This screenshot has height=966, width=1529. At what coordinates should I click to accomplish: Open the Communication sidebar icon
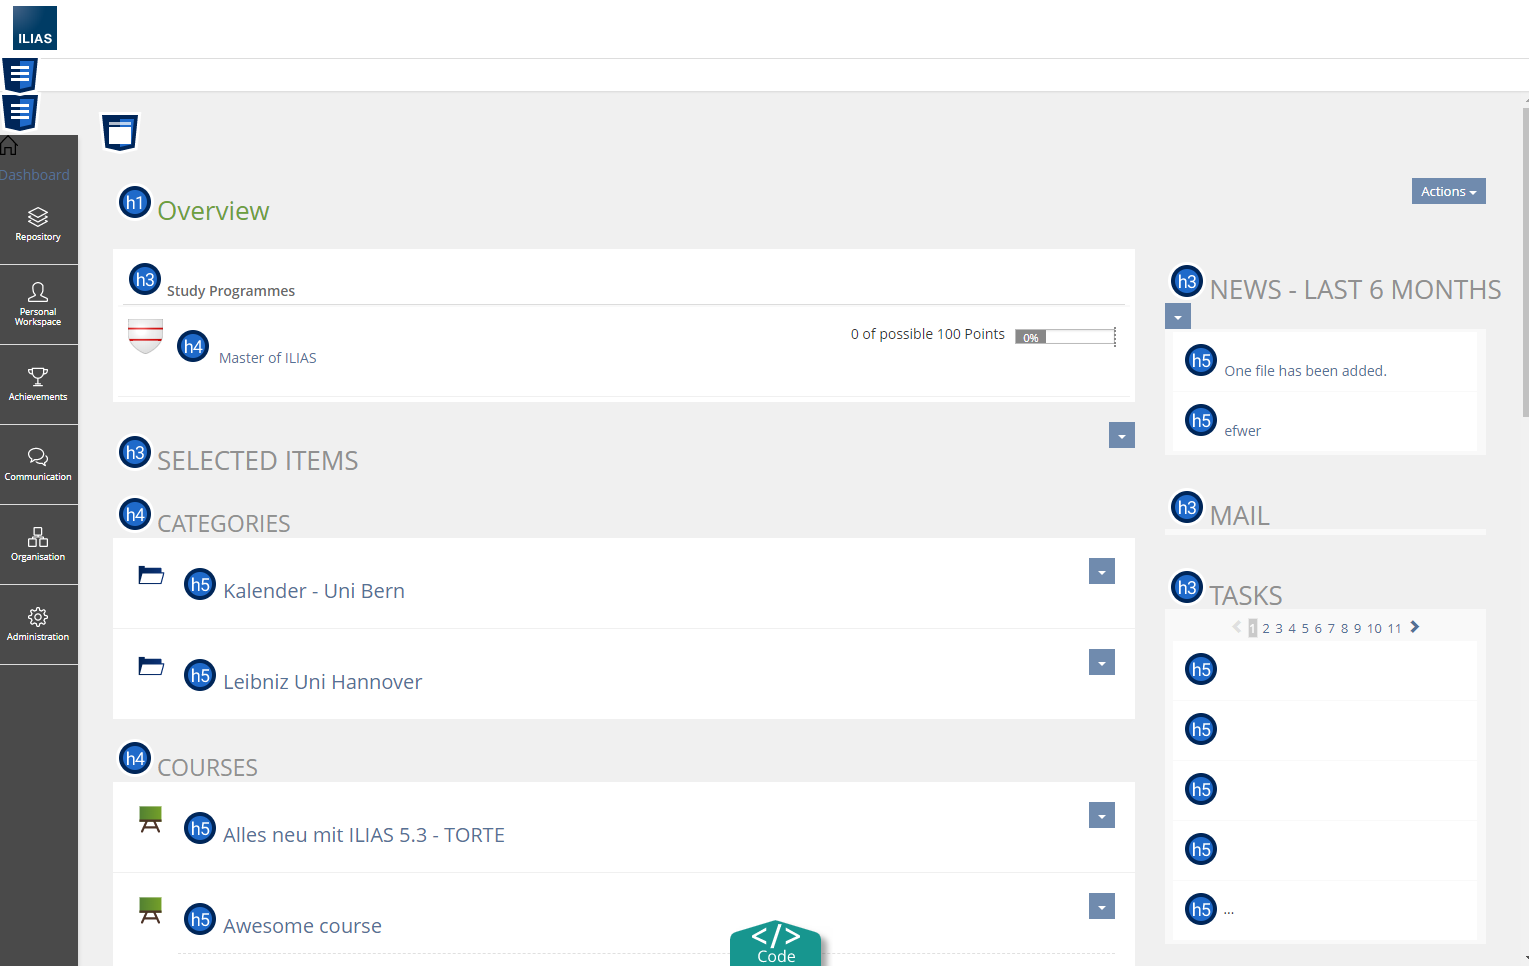click(38, 464)
